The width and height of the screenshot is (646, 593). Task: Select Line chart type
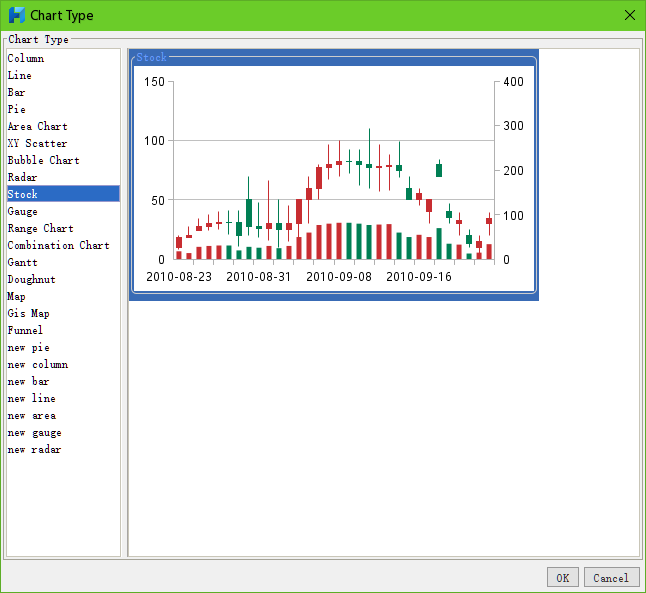coord(63,75)
